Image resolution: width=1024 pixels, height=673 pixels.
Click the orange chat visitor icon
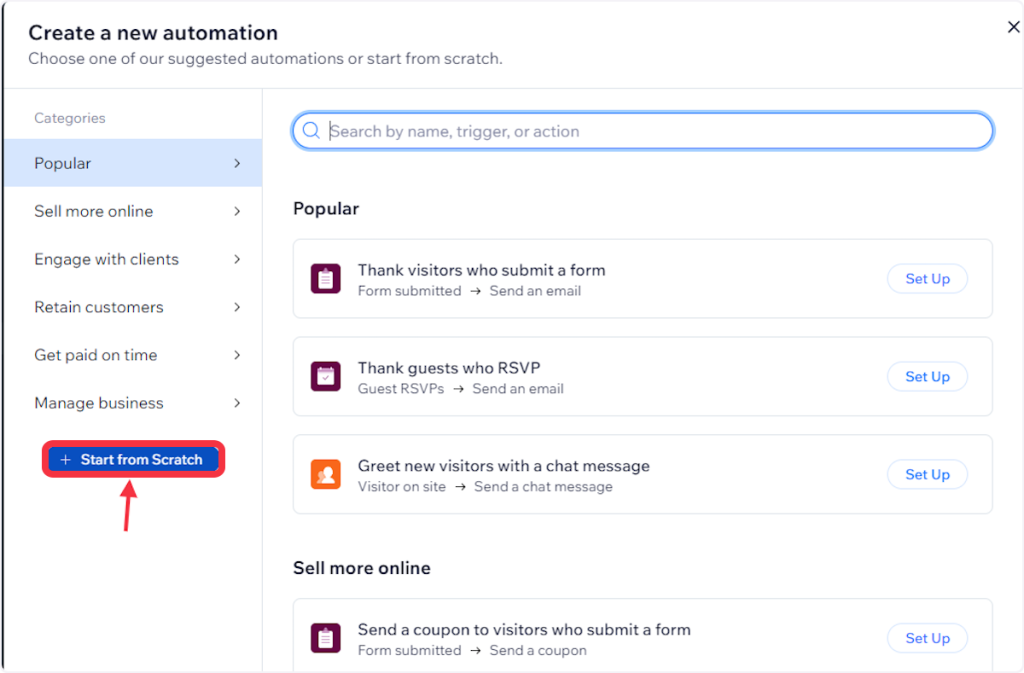pyautogui.click(x=325, y=475)
